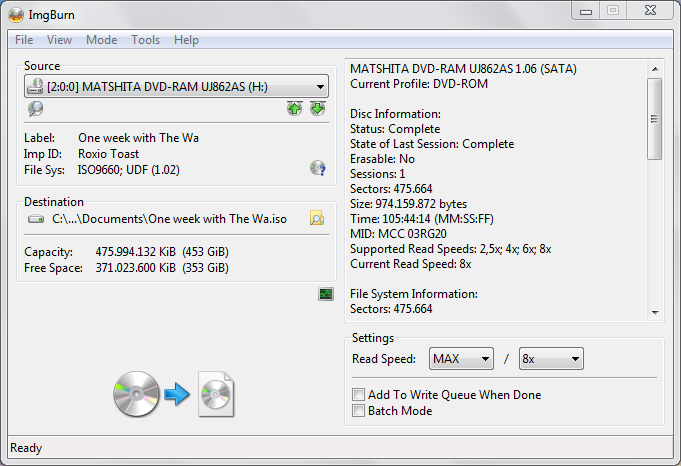The width and height of the screenshot is (681, 466).
Task: Start reading the disc to an image file
Action: tap(175, 394)
